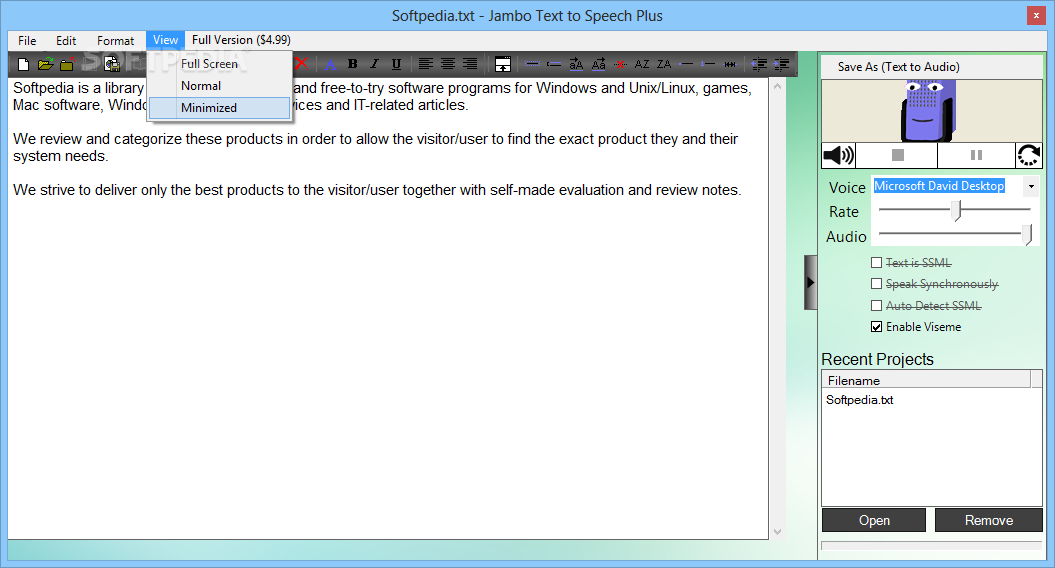Click the animated robot avatar image

point(931,110)
